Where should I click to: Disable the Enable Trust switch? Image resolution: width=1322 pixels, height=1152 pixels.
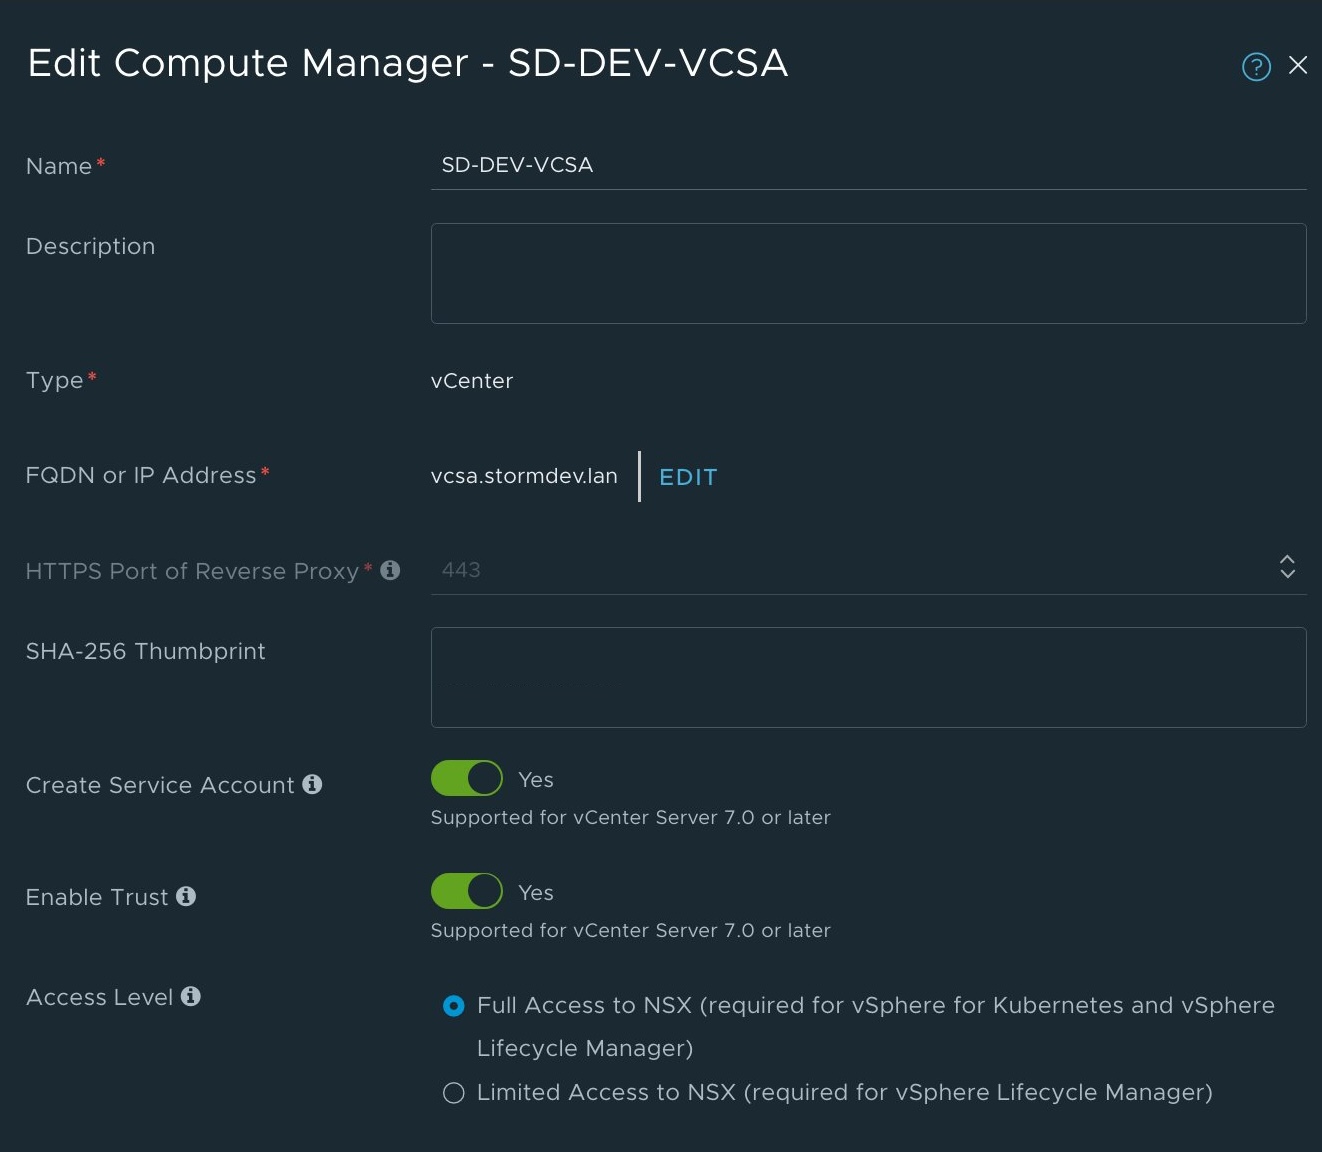467,891
